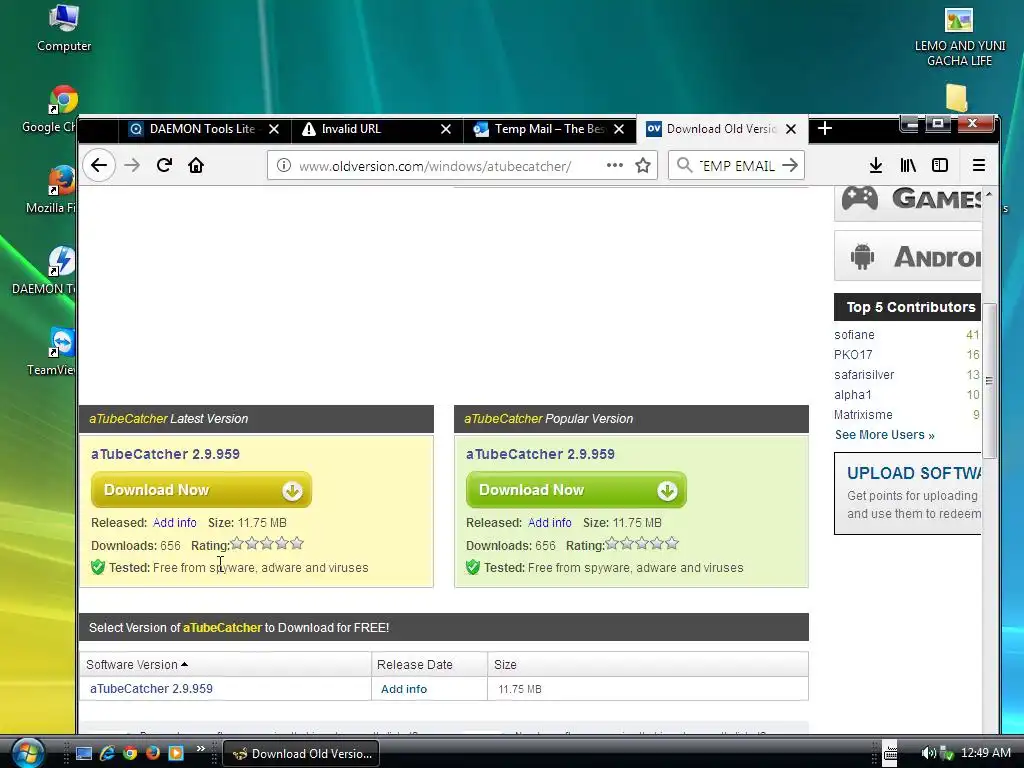Open the Computer desktop icon
The height and width of the screenshot is (768, 1024).
click(64, 27)
